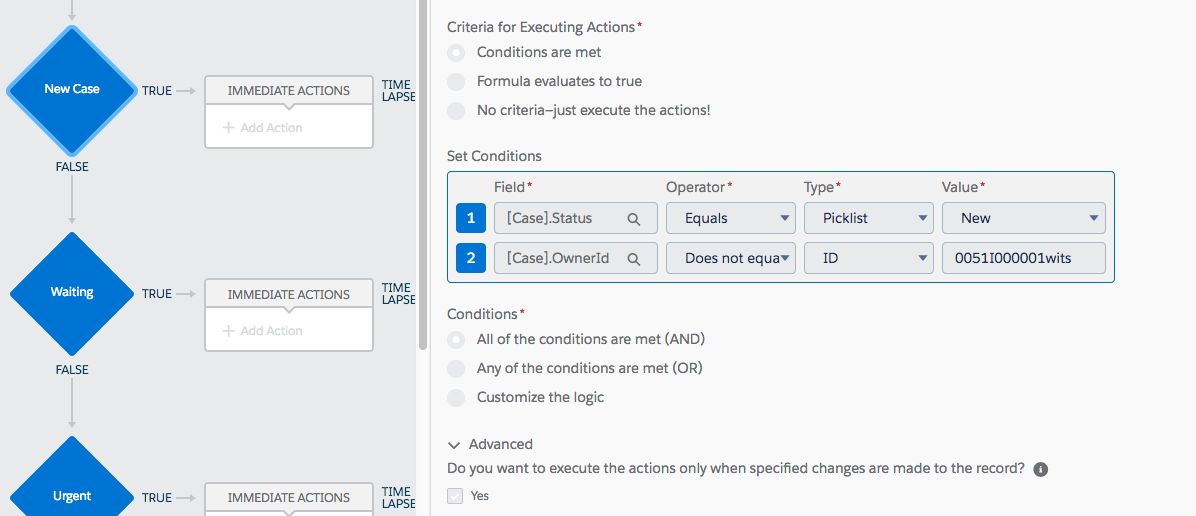Click Add Action under New Case immediate actions
Image resolution: width=1196 pixels, height=516 pixels.
[262, 128]
